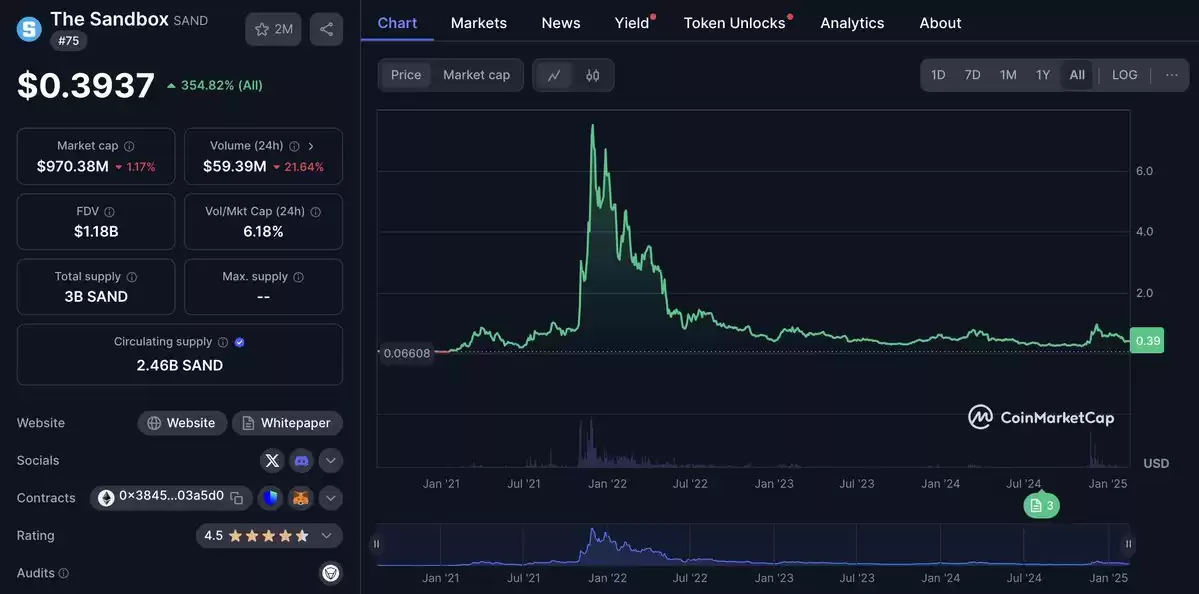
Task: Click the 3B SAND total supply value
Action: pos(96,297)
